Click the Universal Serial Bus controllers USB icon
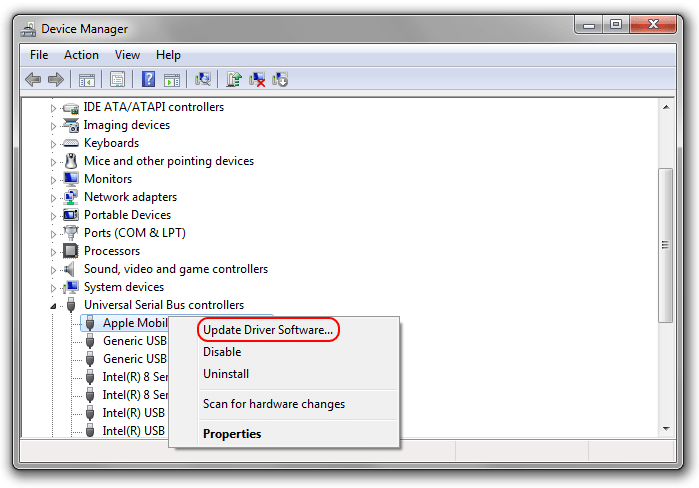Image resolution: width=699 pixels, height=488 pixels. point(70,305)
